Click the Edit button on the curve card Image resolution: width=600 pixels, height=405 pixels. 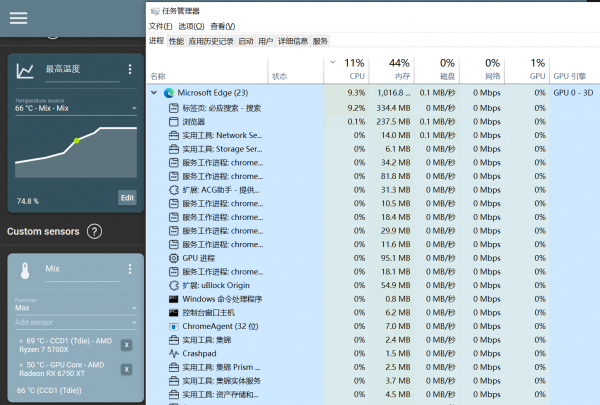pos(127,198)
